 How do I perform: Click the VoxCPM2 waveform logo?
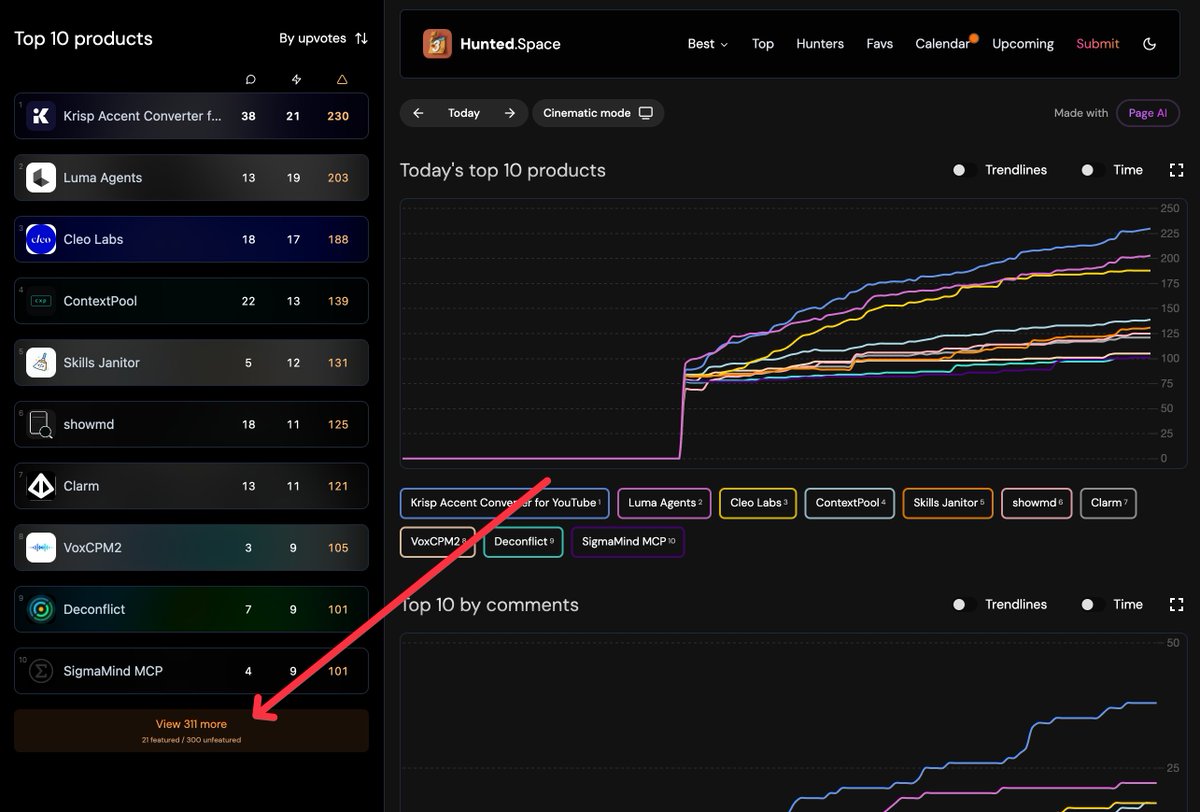pyautogui.click(x=41, y=548)
